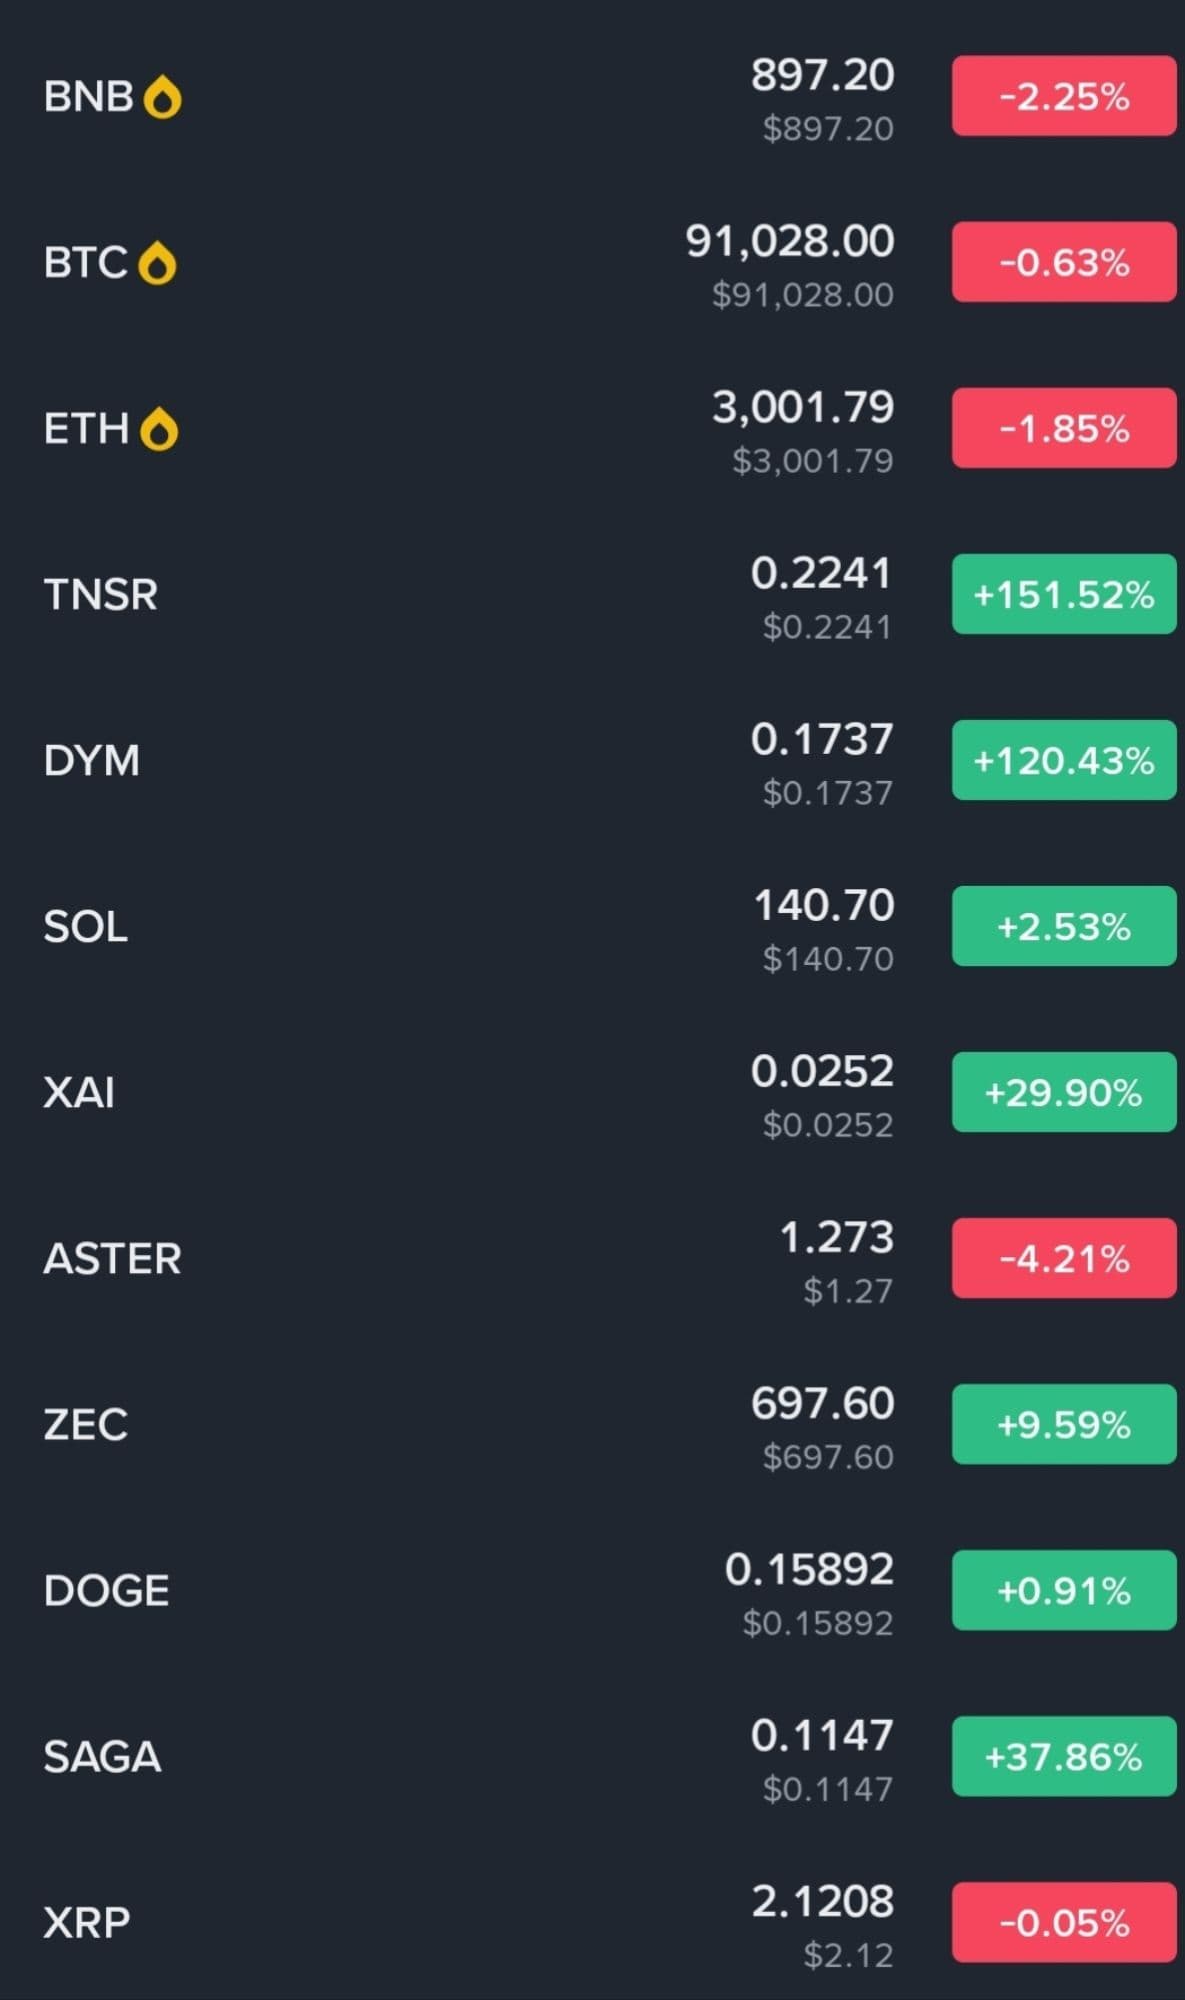Viewport: 1185px width, 2000px height.
Task: Tap the XRP -0.05% red badge
Action: [1063, 1922]
